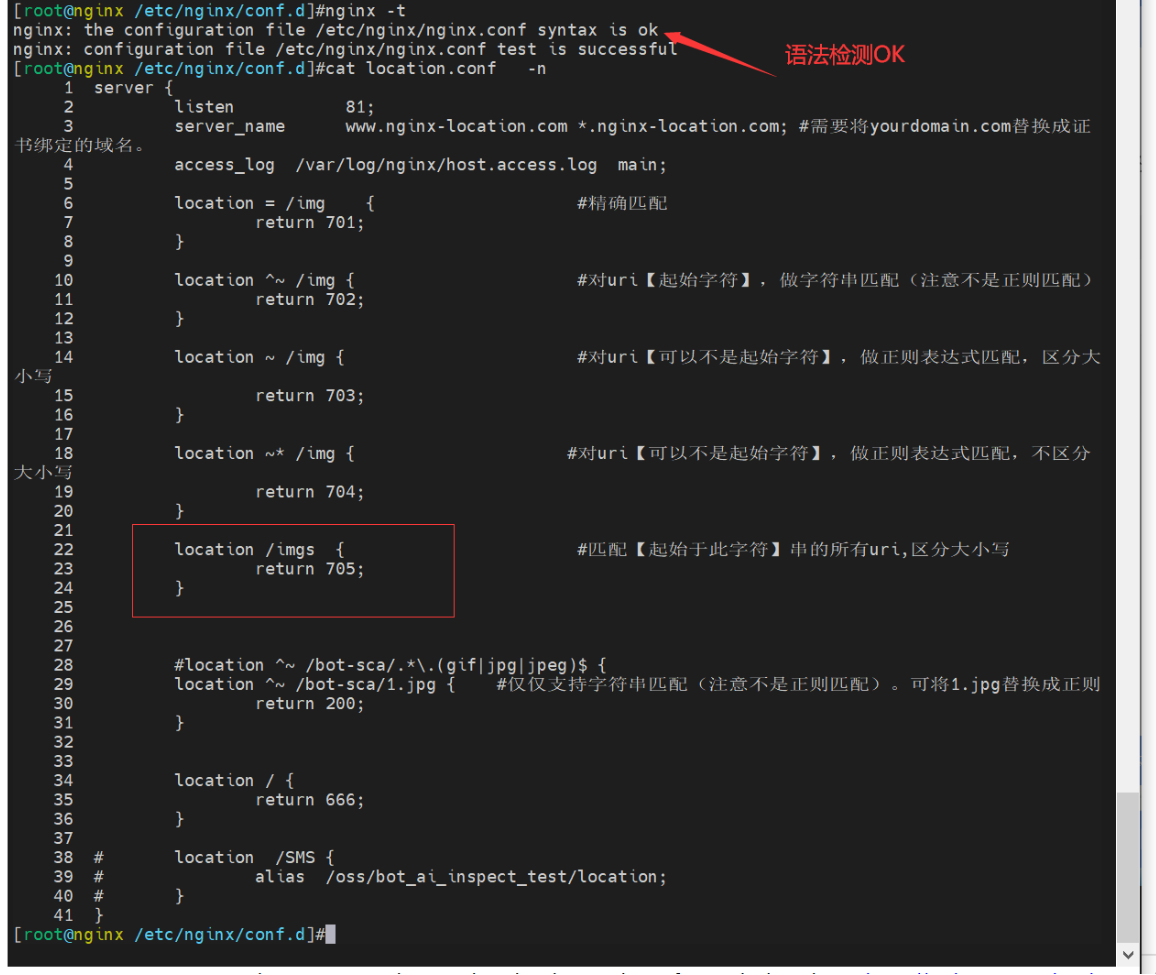Click 'return 703;' line
Viewport: 1156px width, 975px height.
310,396
